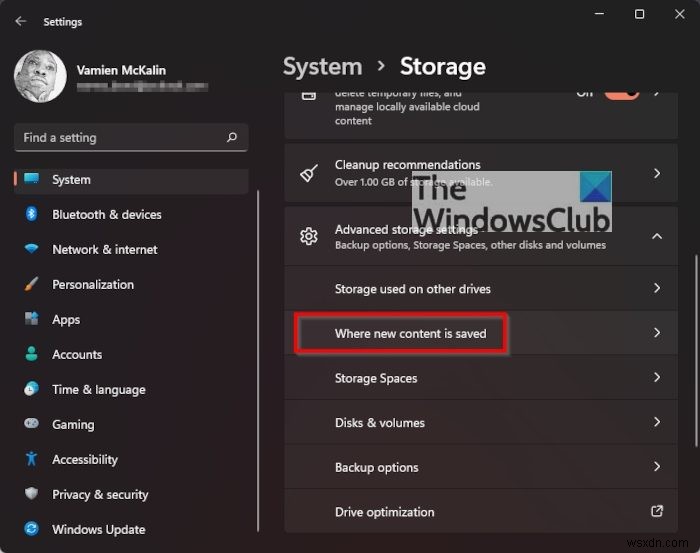Toggle the Storage Sense switch
This screenshot has width=700, height=553.
622,94
